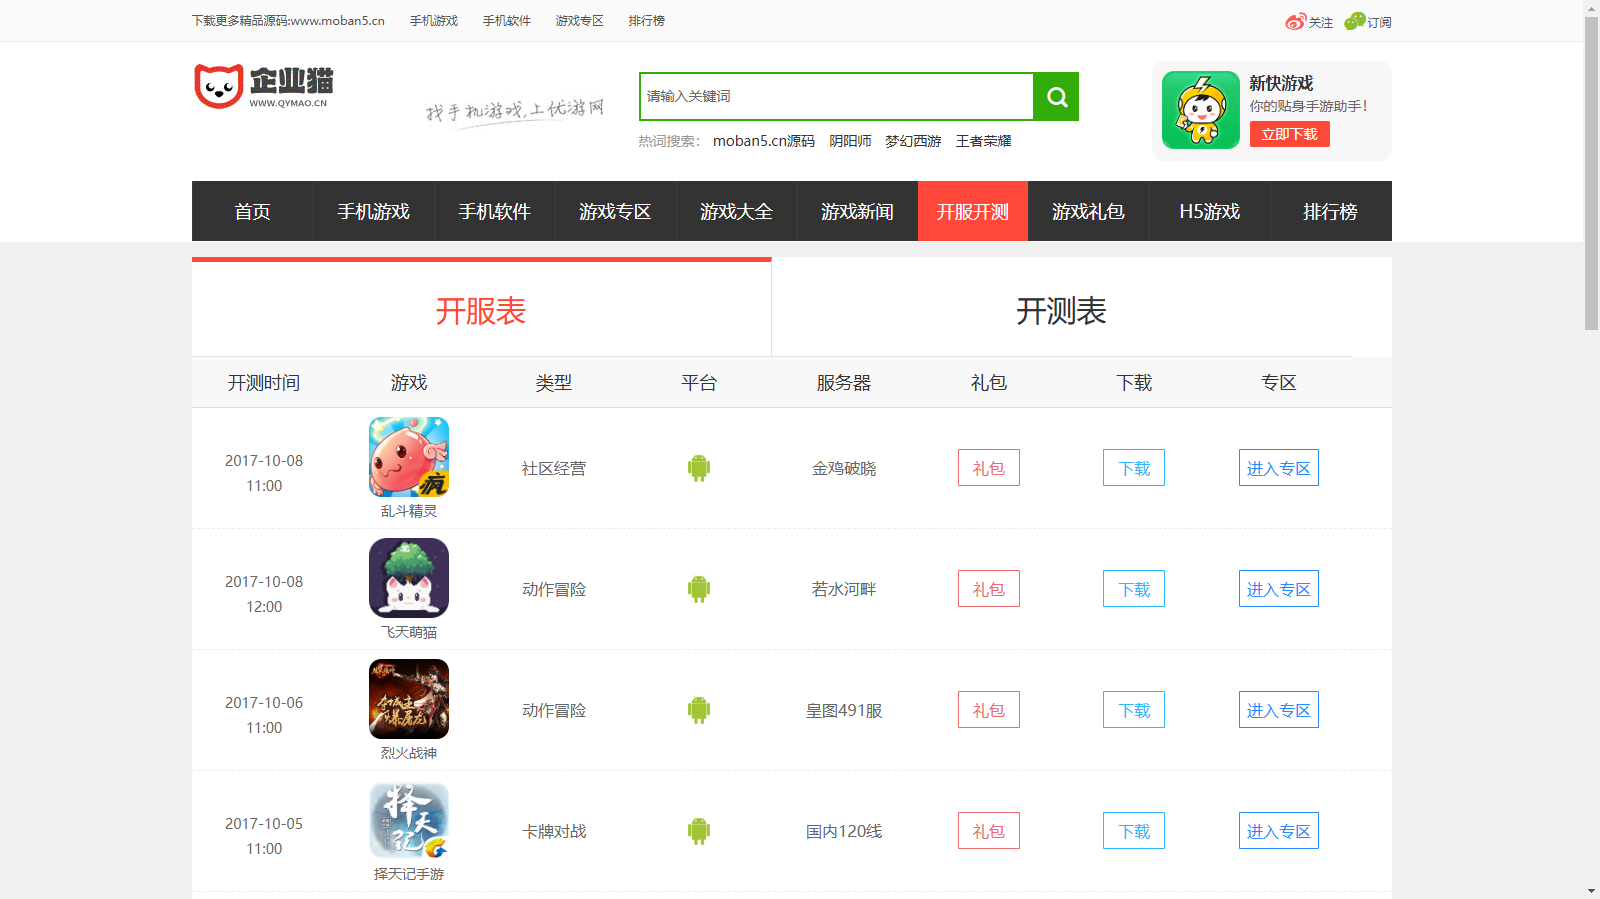Focus the keyword search input field
The width and height of the screenshot is (1600, 899).
(837, 97)
